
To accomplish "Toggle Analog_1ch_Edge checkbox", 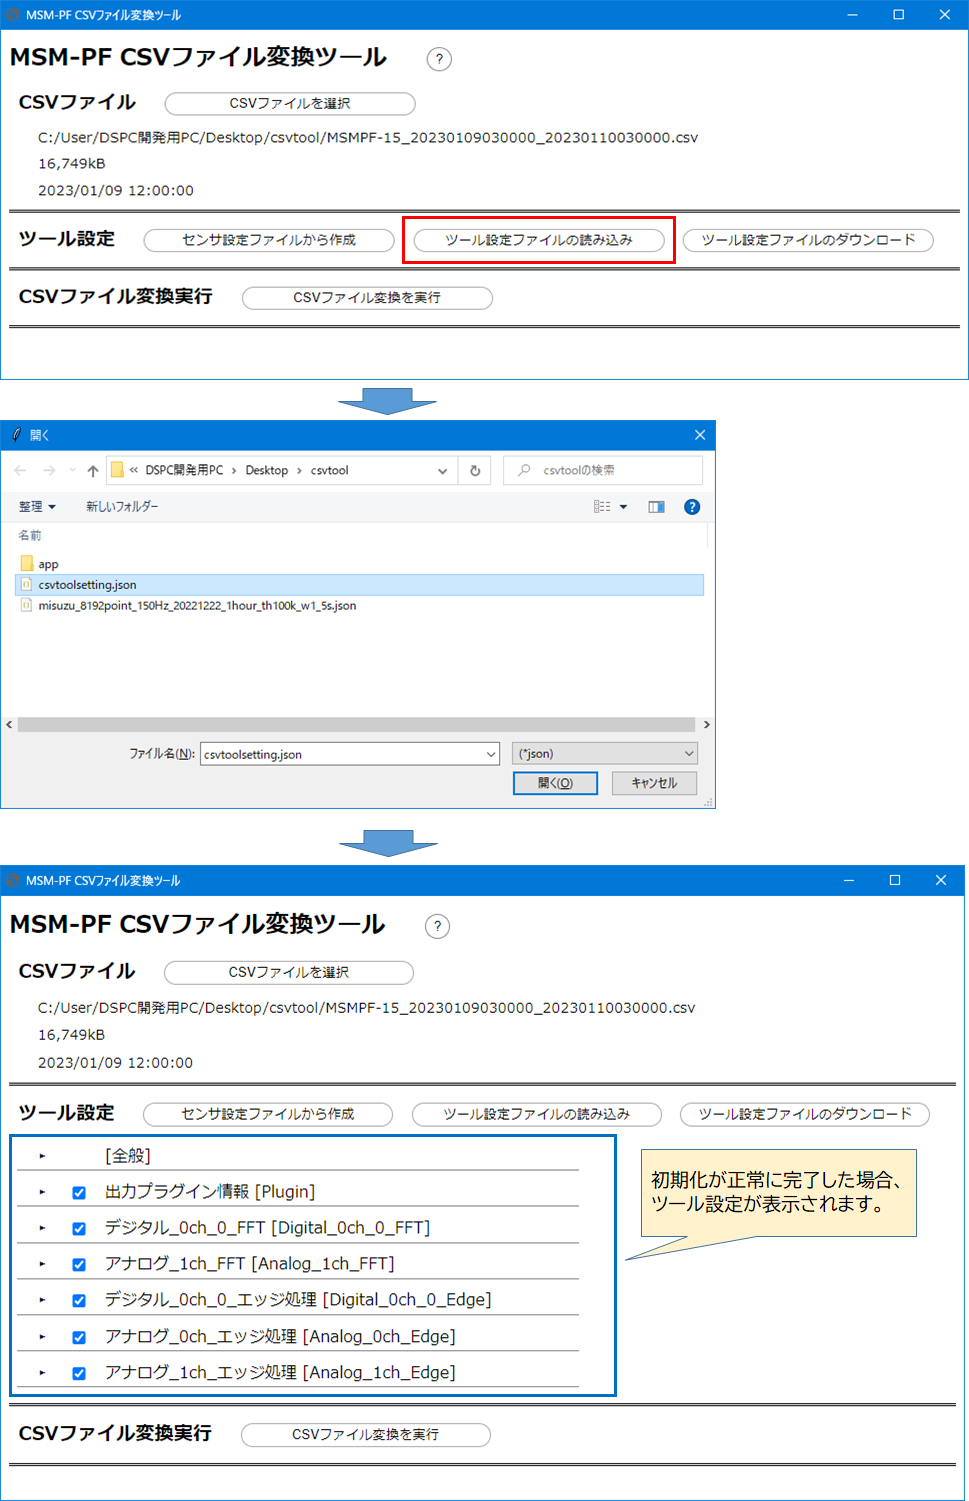I will click(79, 1373).
